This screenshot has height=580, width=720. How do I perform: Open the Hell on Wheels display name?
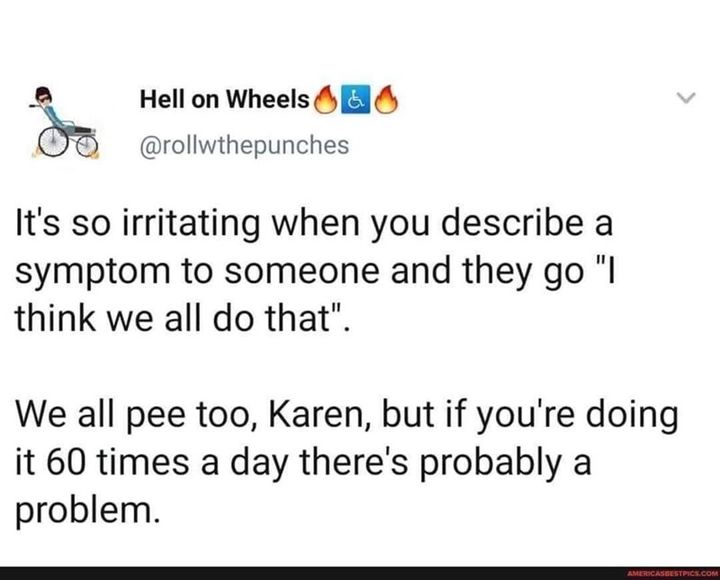click(x=223, y=102)
